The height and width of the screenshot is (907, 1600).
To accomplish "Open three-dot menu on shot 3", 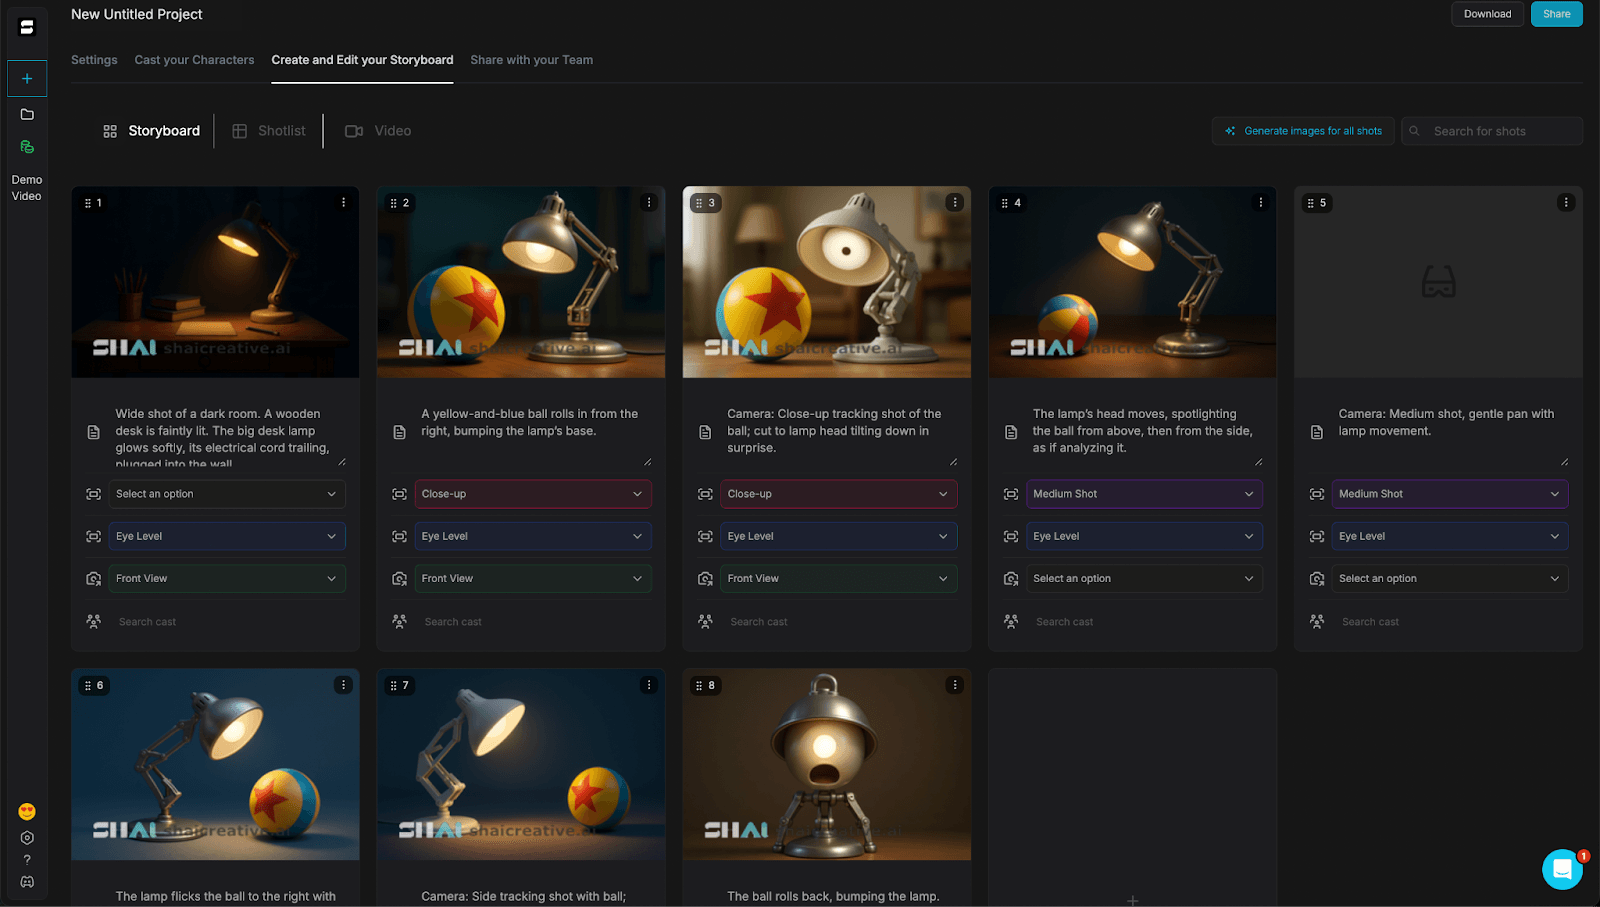I will click(955, 203).
